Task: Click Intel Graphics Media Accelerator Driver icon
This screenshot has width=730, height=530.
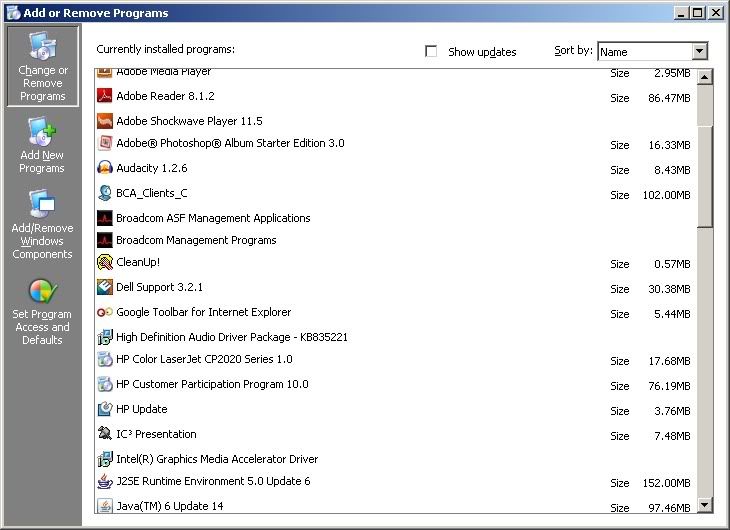Action: (105, 459)
